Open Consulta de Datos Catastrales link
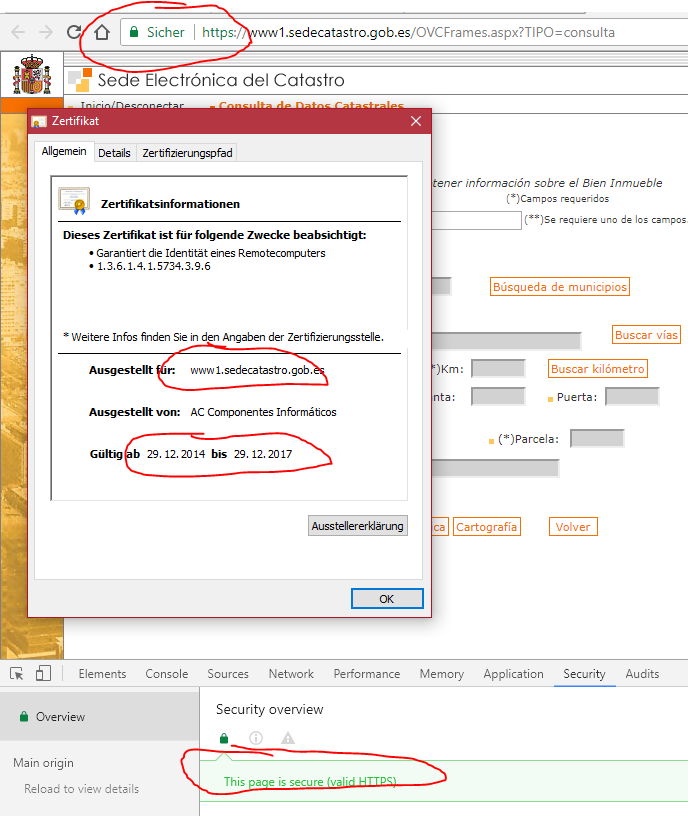Image resolution: width=688 pixels, height=816 pixels. click(x=311, y=106)
